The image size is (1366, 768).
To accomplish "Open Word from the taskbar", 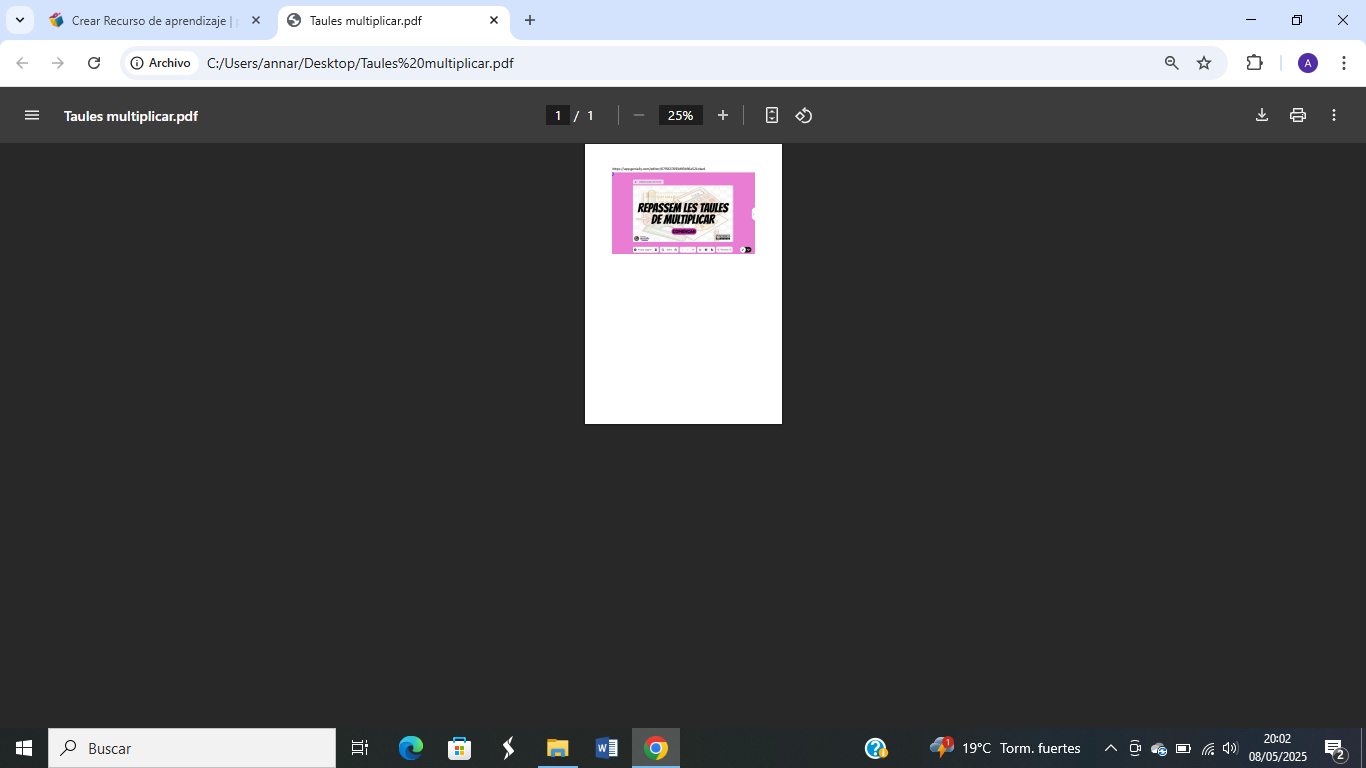I will 606,748.
